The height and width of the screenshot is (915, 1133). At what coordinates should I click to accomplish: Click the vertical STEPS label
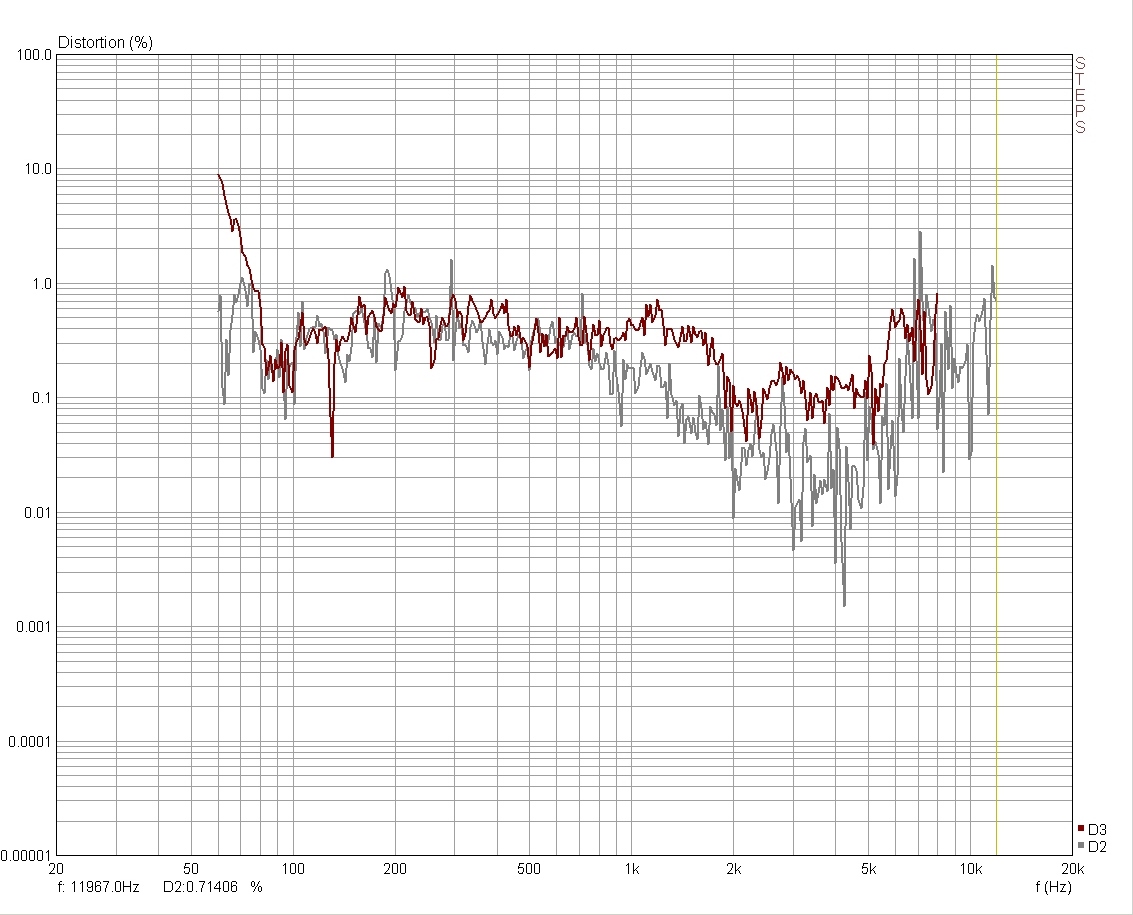tap(1080, 96)
